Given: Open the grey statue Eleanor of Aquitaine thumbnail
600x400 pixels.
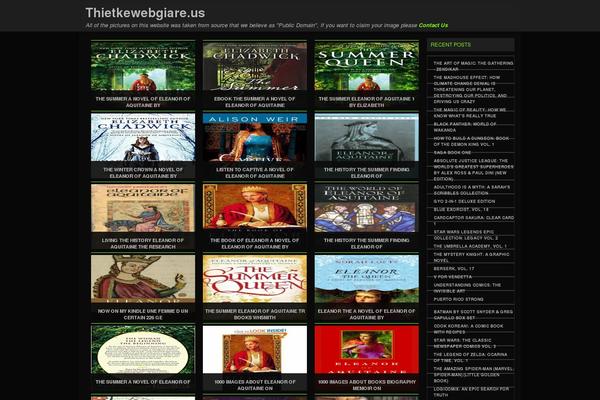Looking at the screenshot, I should [x=367, y=137].
